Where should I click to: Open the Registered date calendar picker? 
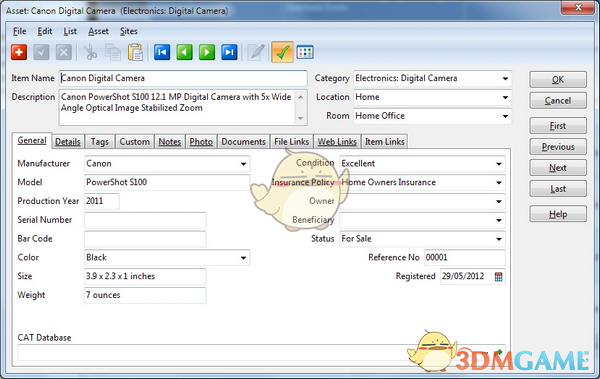tap(498, 276)
